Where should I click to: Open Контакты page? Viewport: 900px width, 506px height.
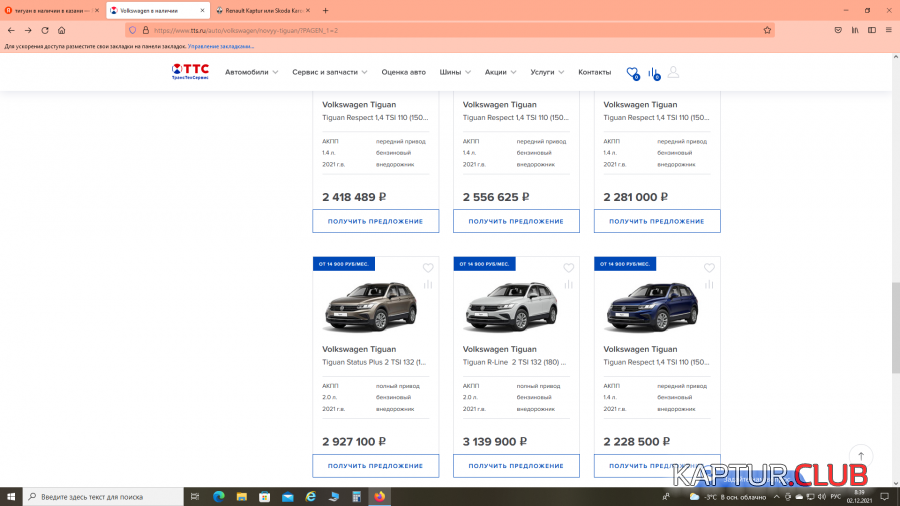pos(595,72)
